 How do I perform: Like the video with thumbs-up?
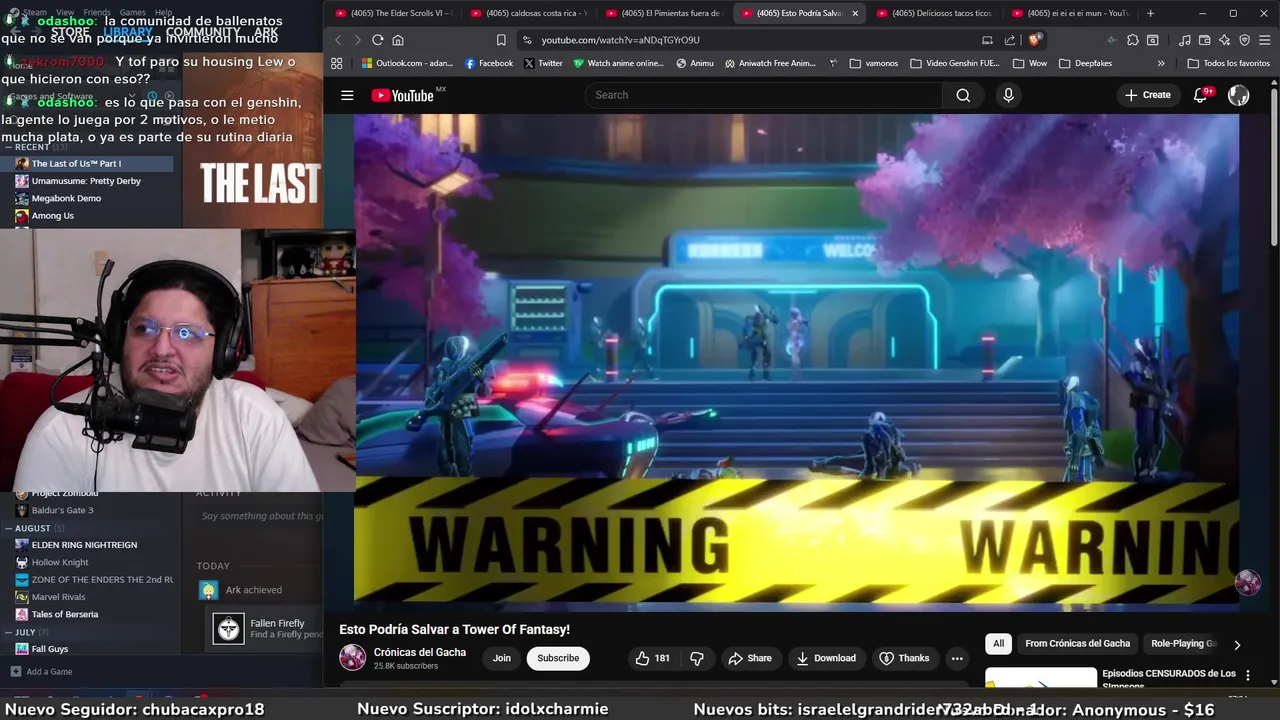[x=651, y=658]
